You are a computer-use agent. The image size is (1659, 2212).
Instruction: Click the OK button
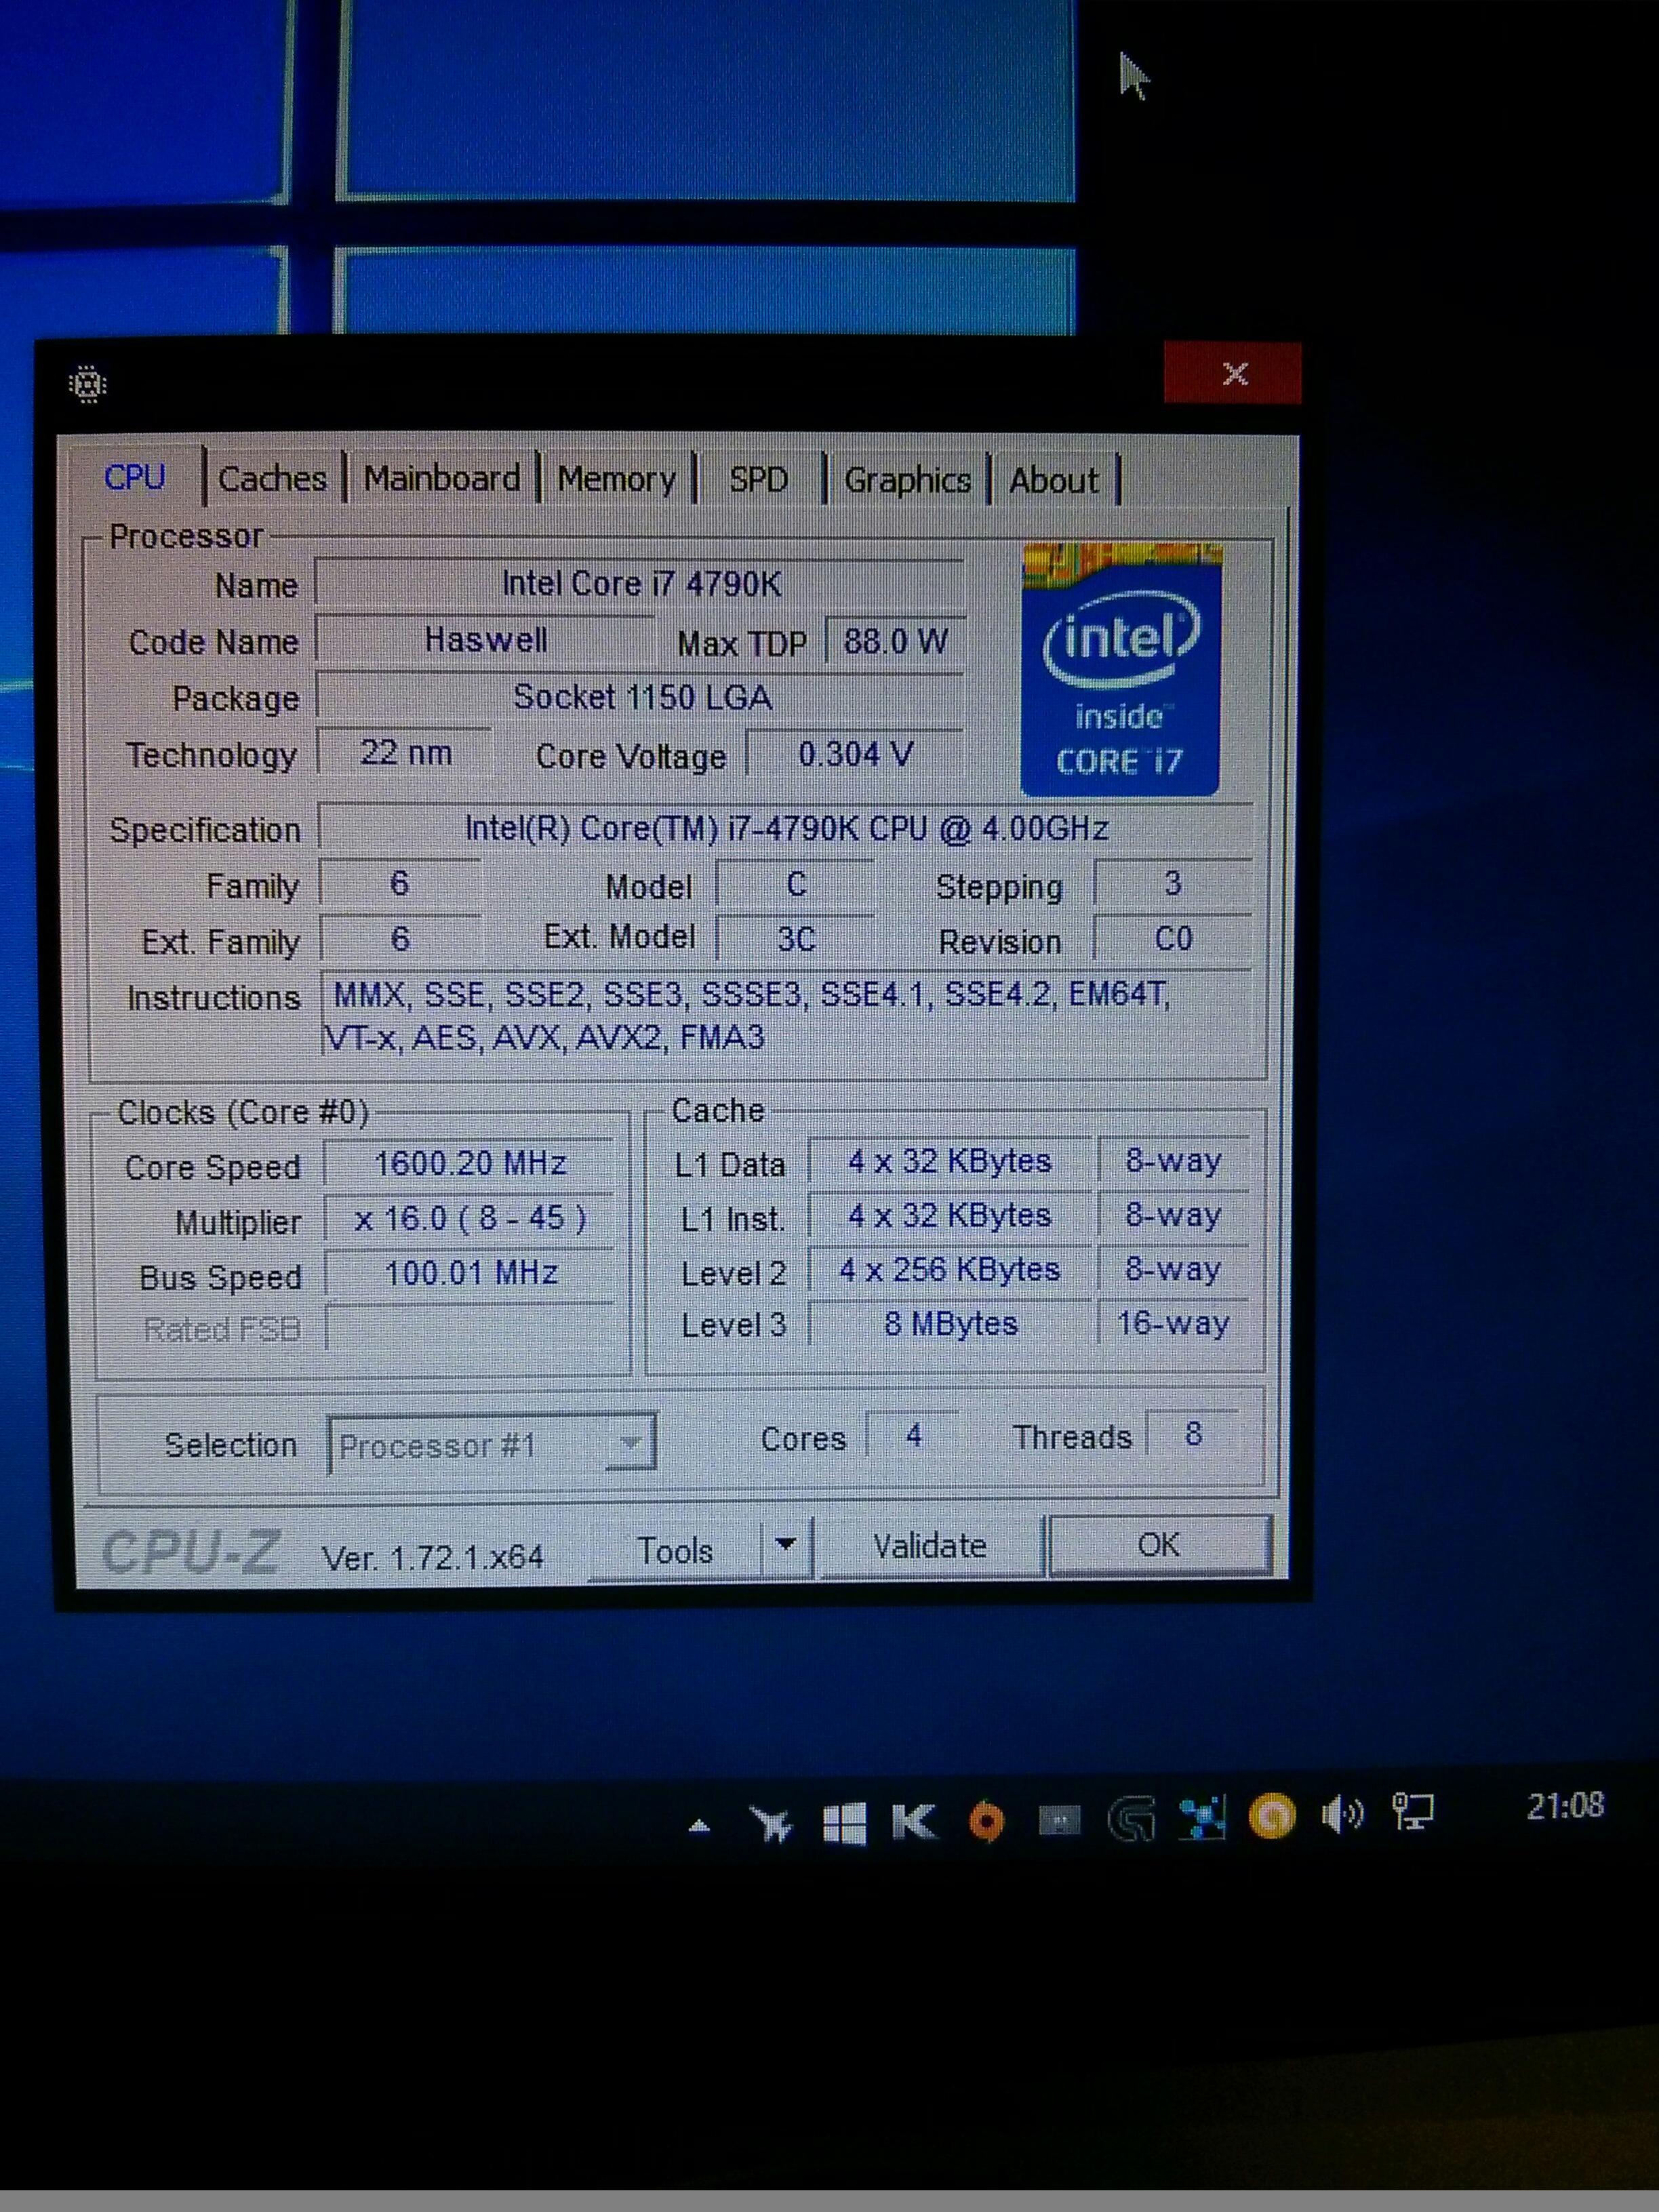(x=1159, y=1545)
